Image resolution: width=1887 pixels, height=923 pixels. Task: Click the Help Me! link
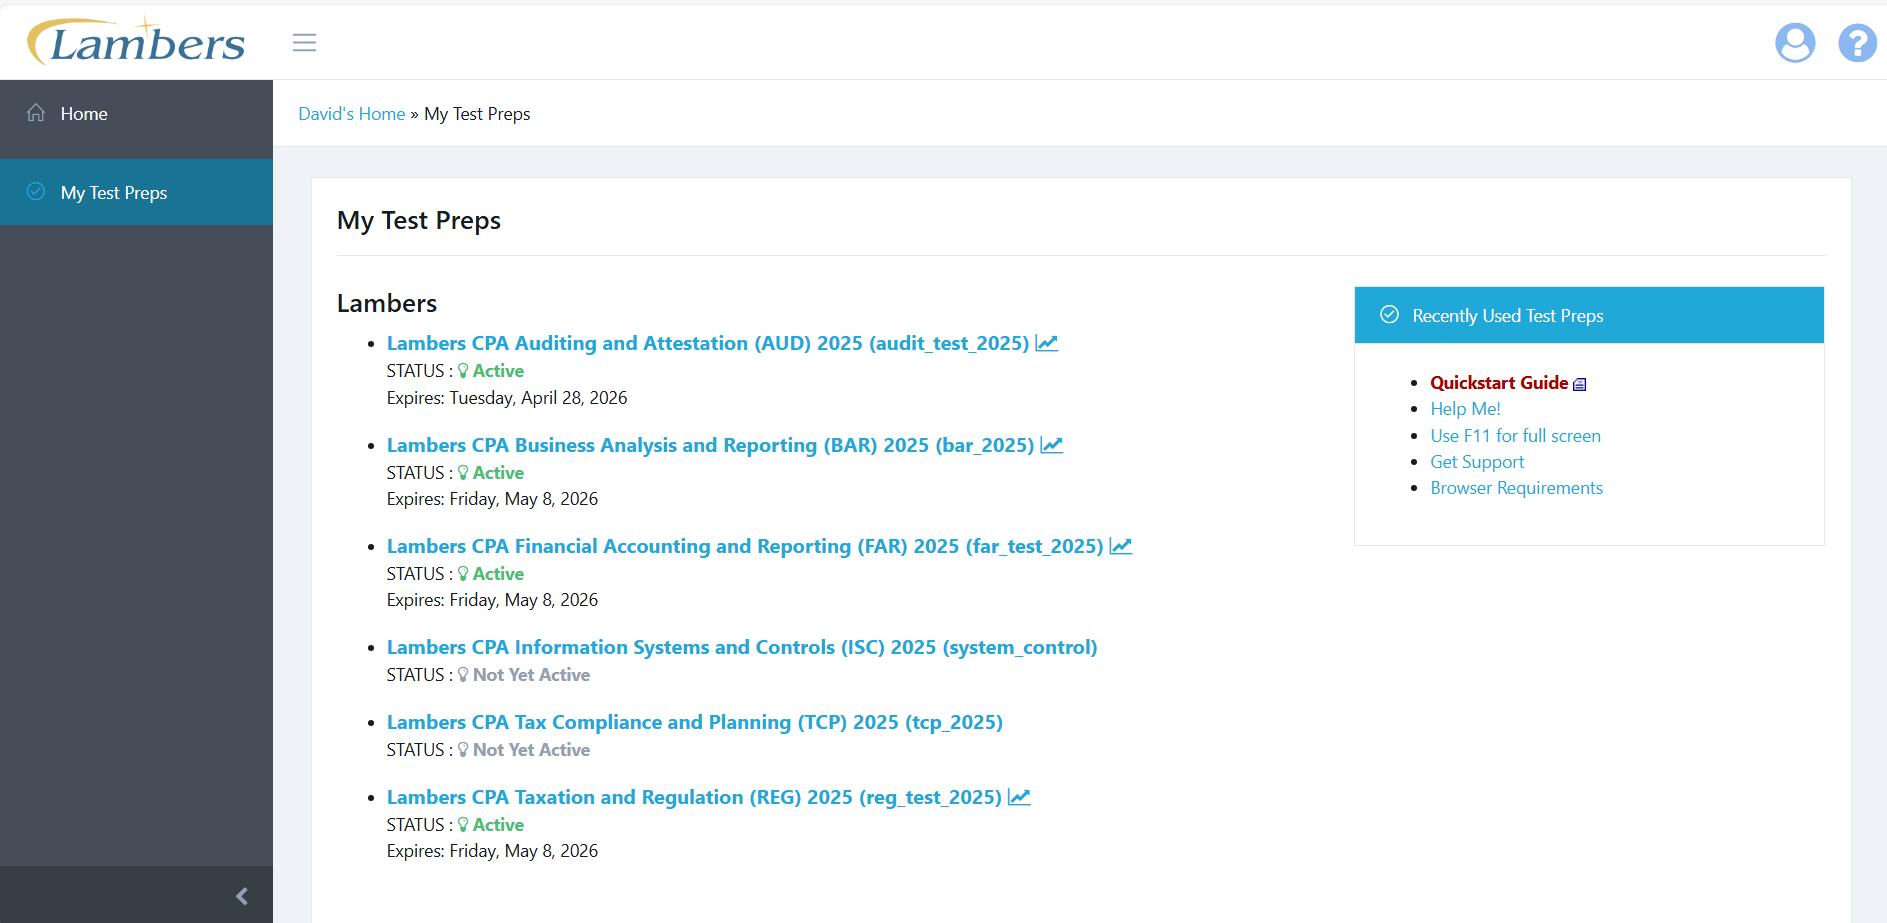coord(1465,409)
